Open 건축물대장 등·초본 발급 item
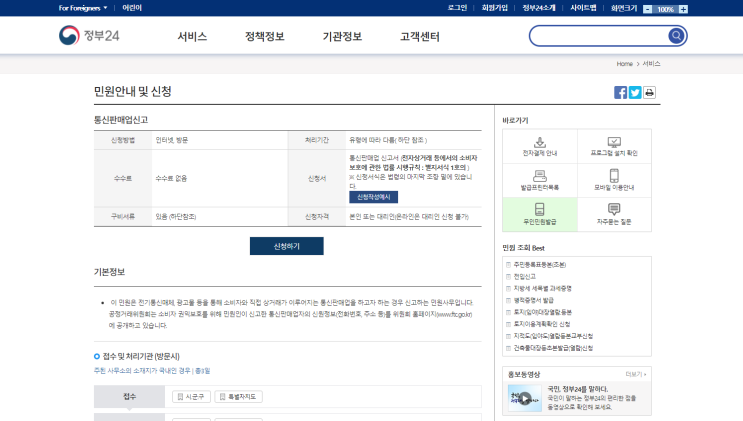The width and height of the screenshot is (743, 421). click(x=553, y=348)
